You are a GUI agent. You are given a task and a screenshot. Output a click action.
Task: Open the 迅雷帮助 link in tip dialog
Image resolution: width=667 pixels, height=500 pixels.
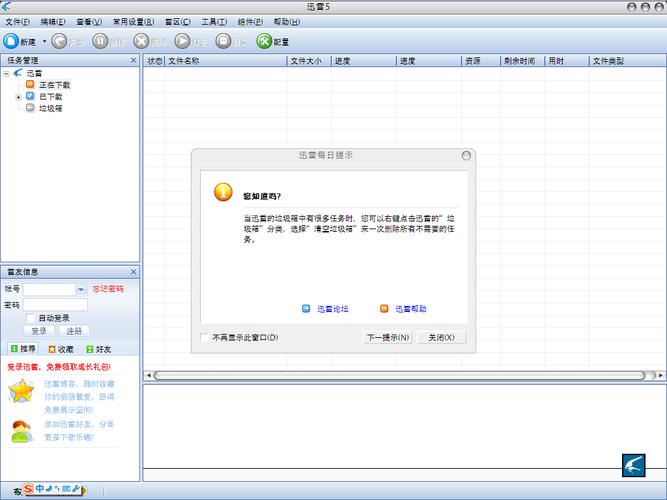tap(410, 309)
